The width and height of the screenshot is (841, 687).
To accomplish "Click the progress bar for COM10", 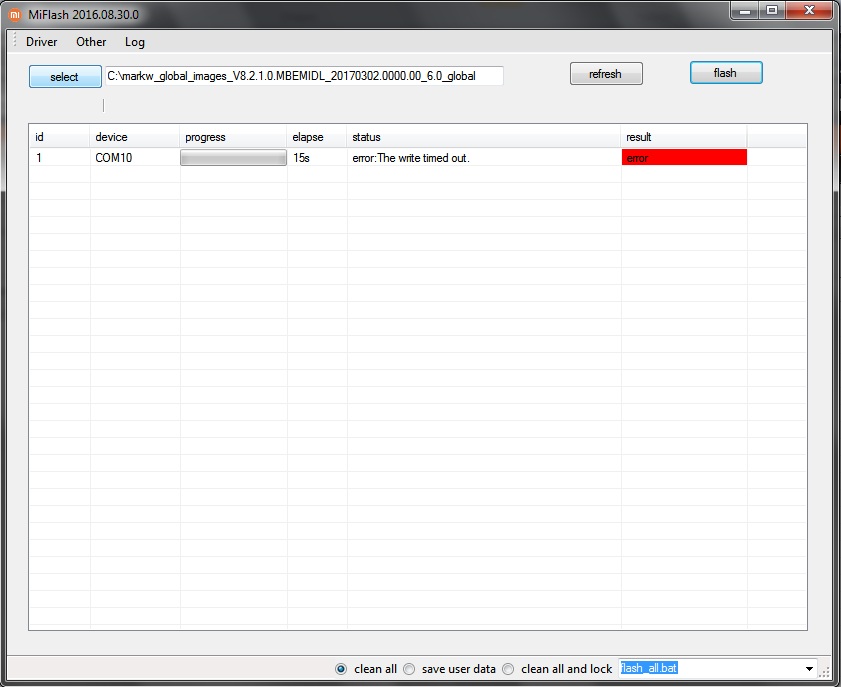I will click(x=233, y=158).
